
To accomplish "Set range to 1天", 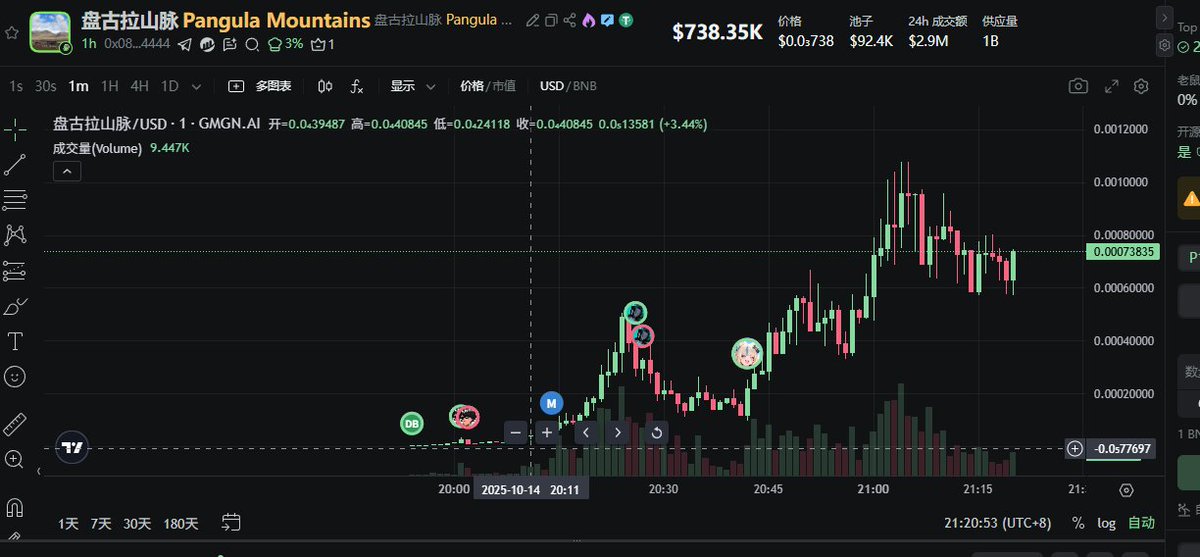I will tap(68, 523).
